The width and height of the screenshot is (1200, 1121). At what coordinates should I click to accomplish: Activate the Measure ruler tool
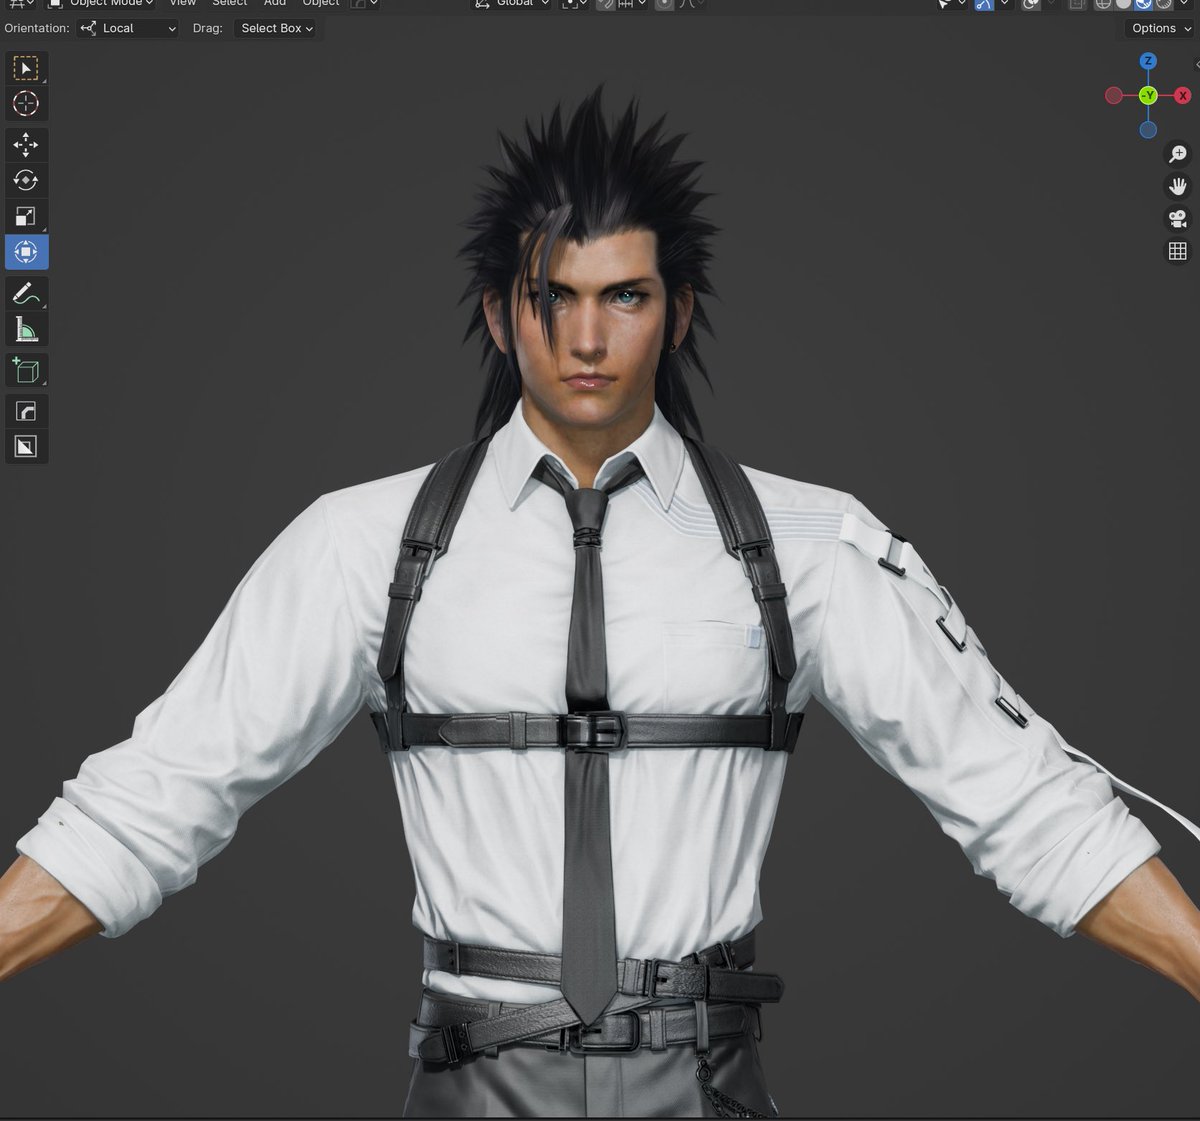[x=26, y=329]
